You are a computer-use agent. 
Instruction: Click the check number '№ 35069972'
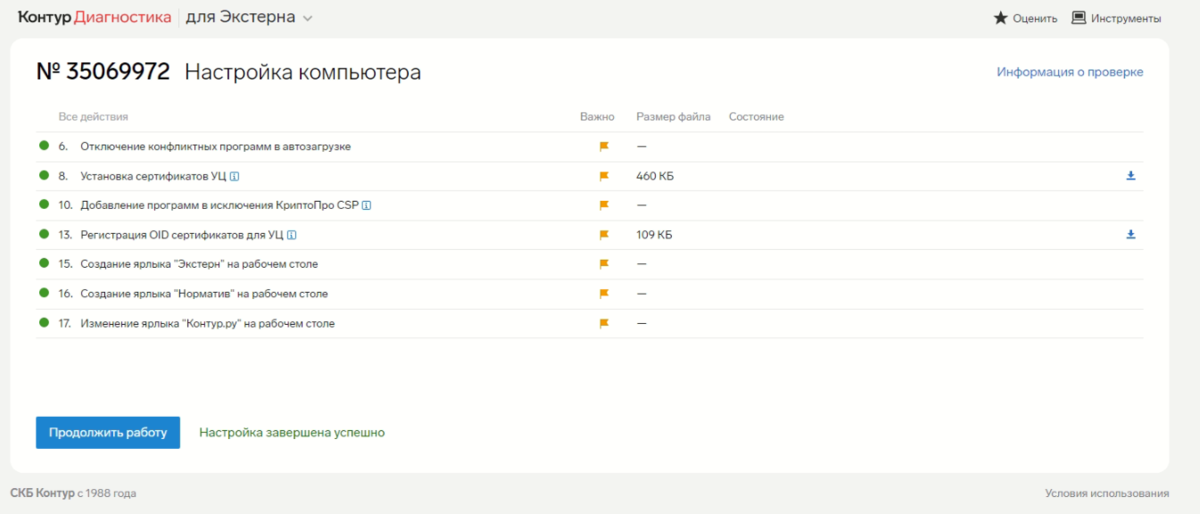pyautogui.click(x=103, y=72)
